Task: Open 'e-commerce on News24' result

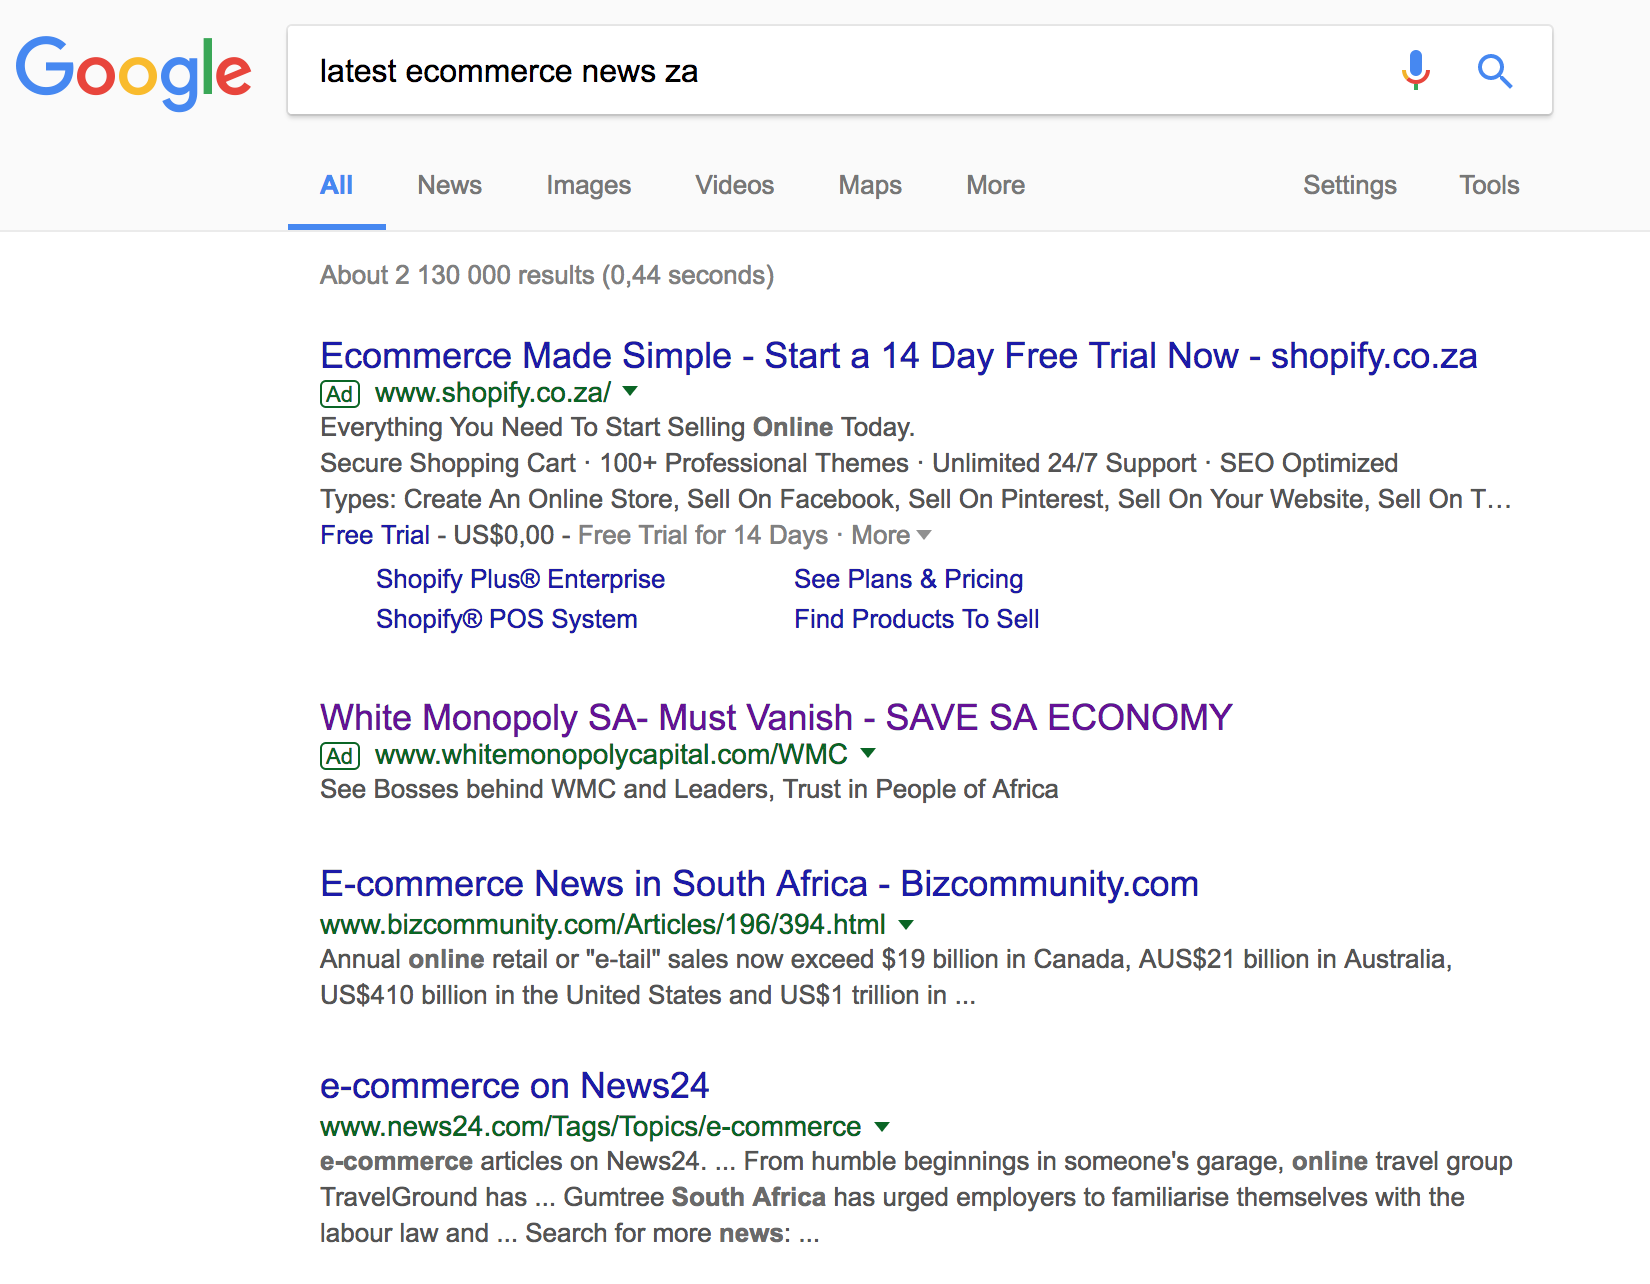Action: click(x=514, y=1085)
